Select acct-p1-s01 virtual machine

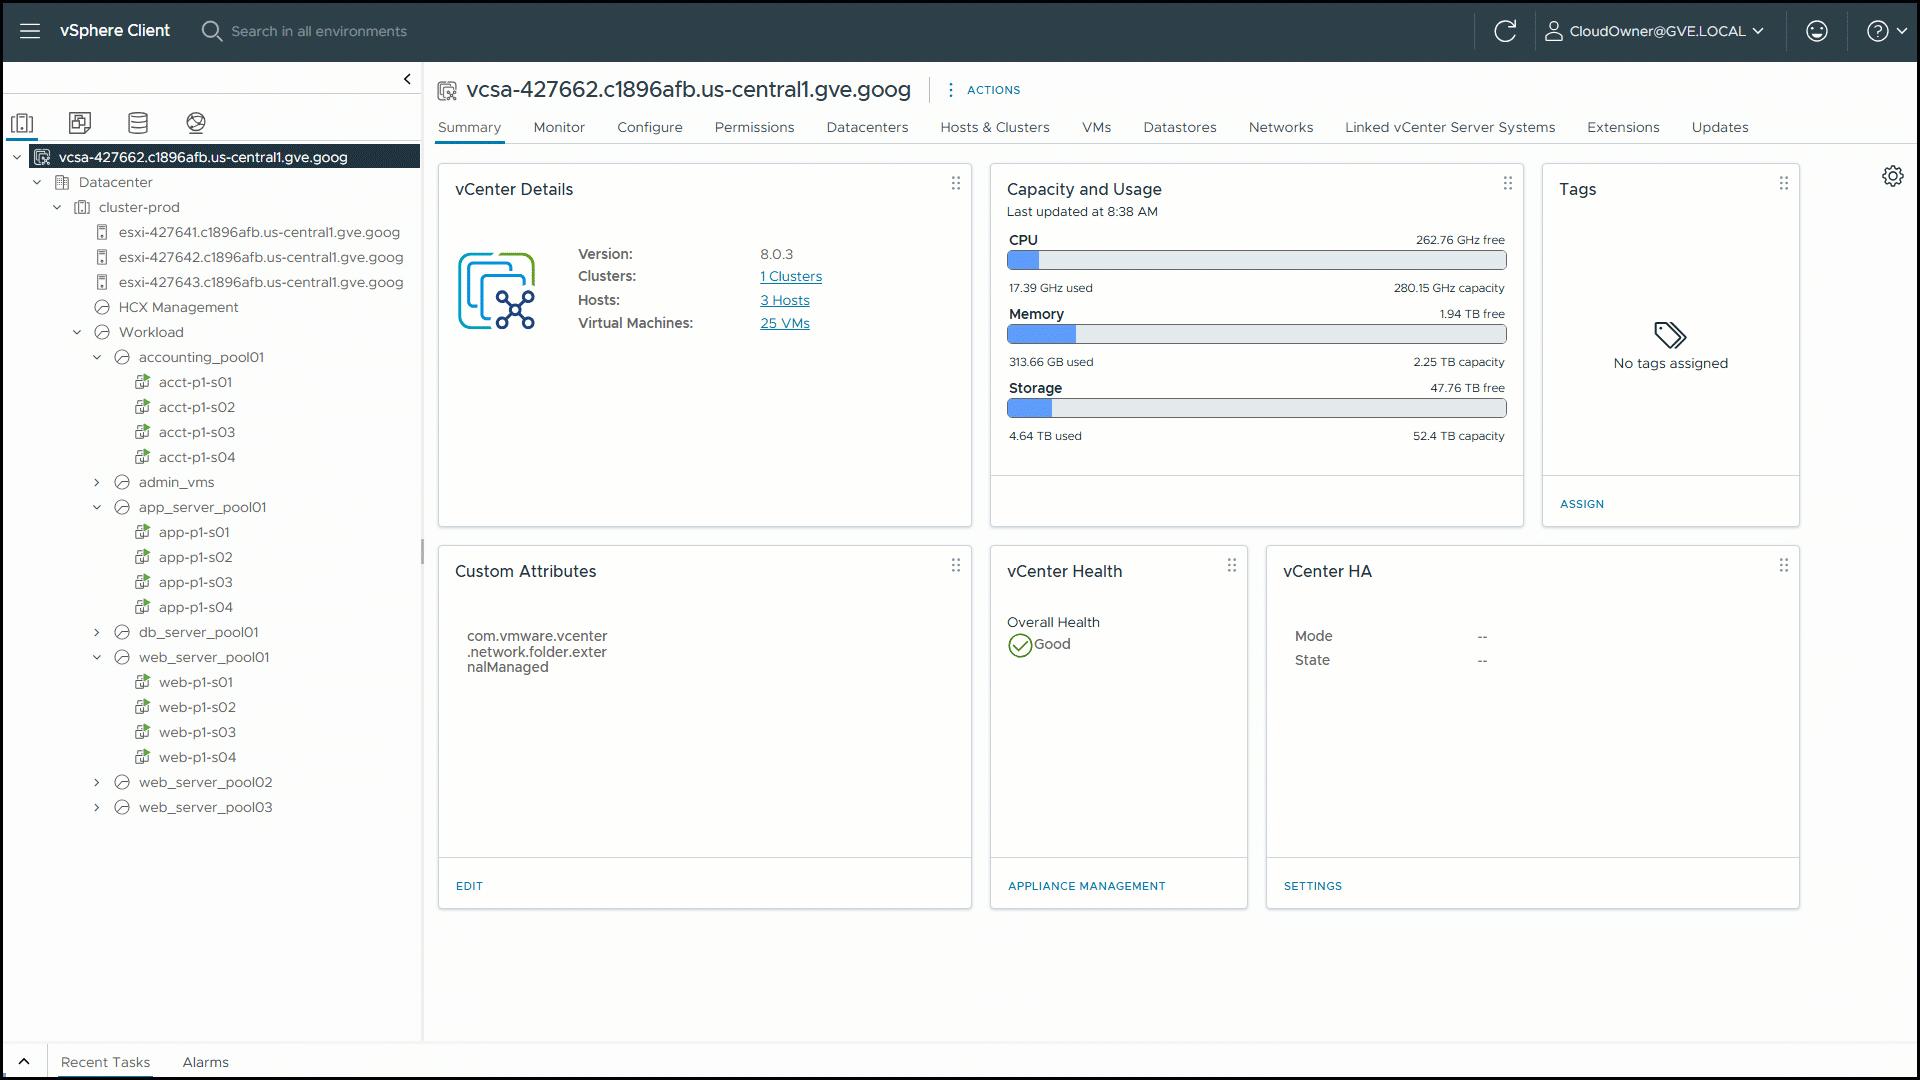click(x=195, y=382)
